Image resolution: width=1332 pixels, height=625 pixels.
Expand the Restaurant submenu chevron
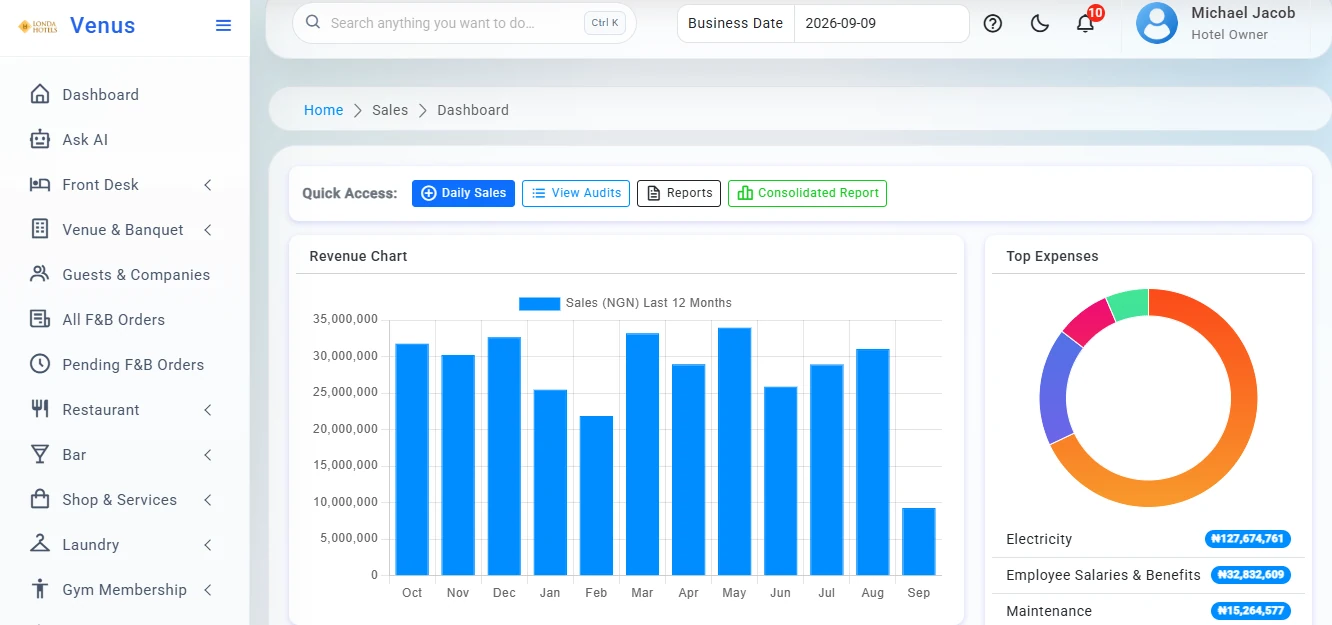(x=208, y=410)
